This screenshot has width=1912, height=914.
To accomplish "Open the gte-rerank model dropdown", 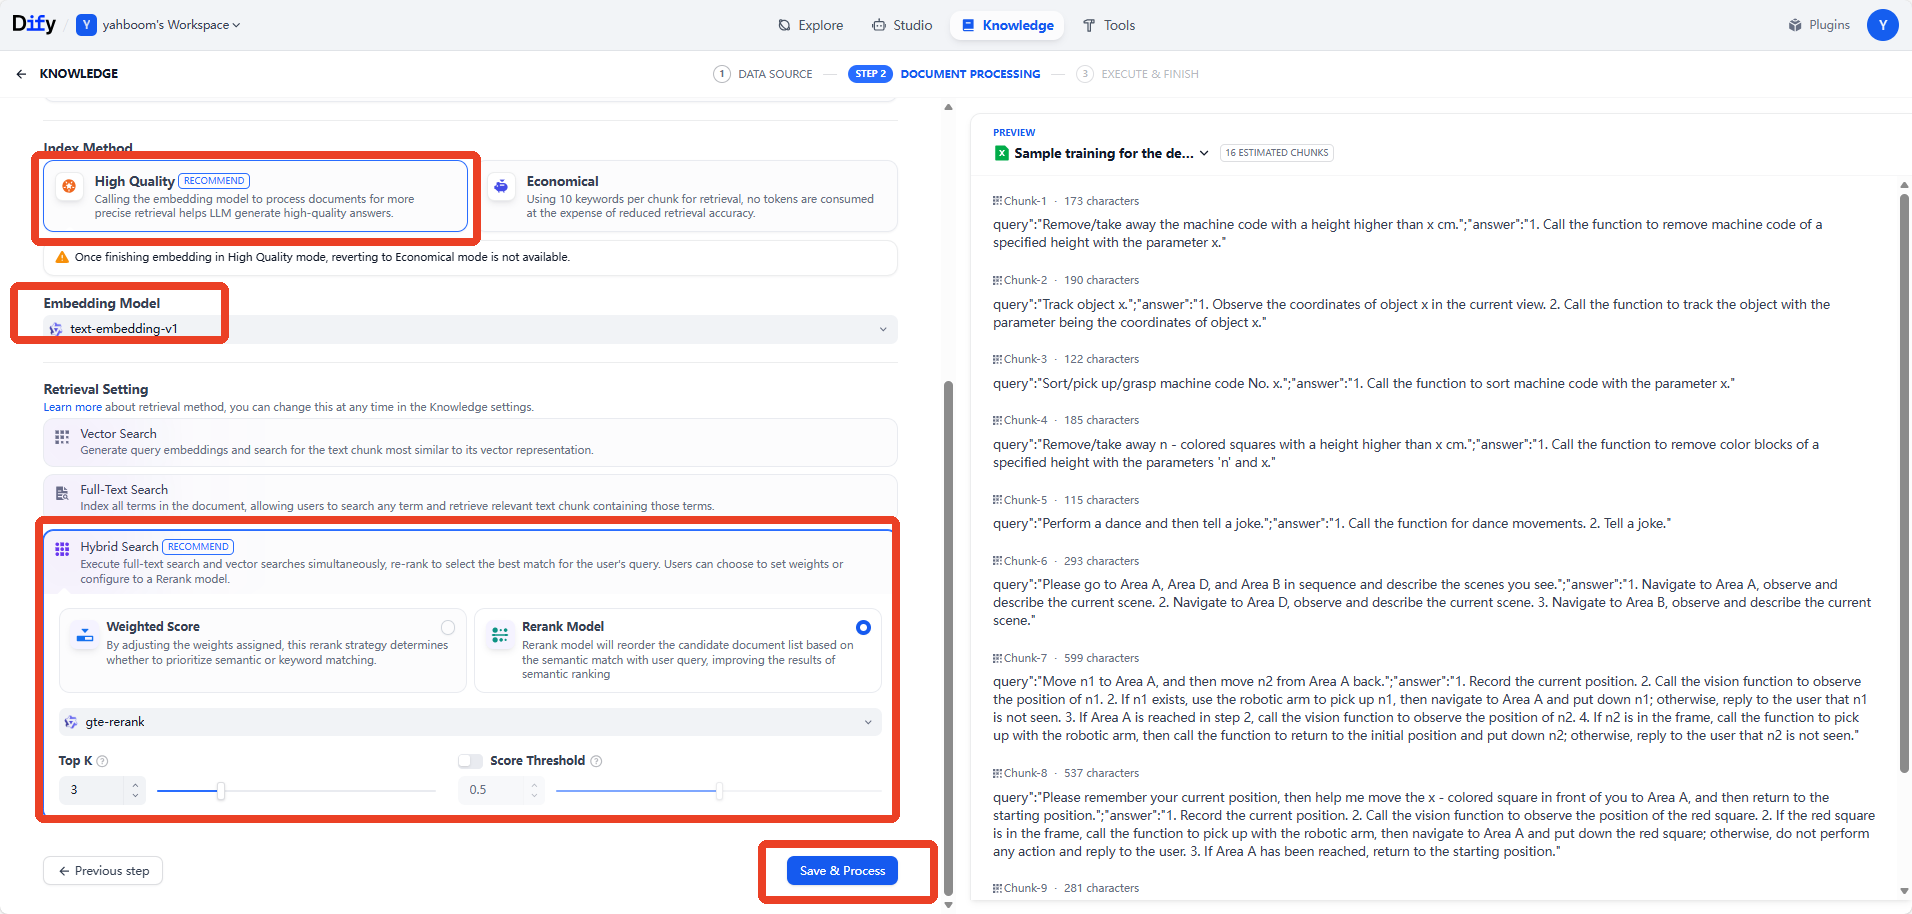I will coord(470,722).
